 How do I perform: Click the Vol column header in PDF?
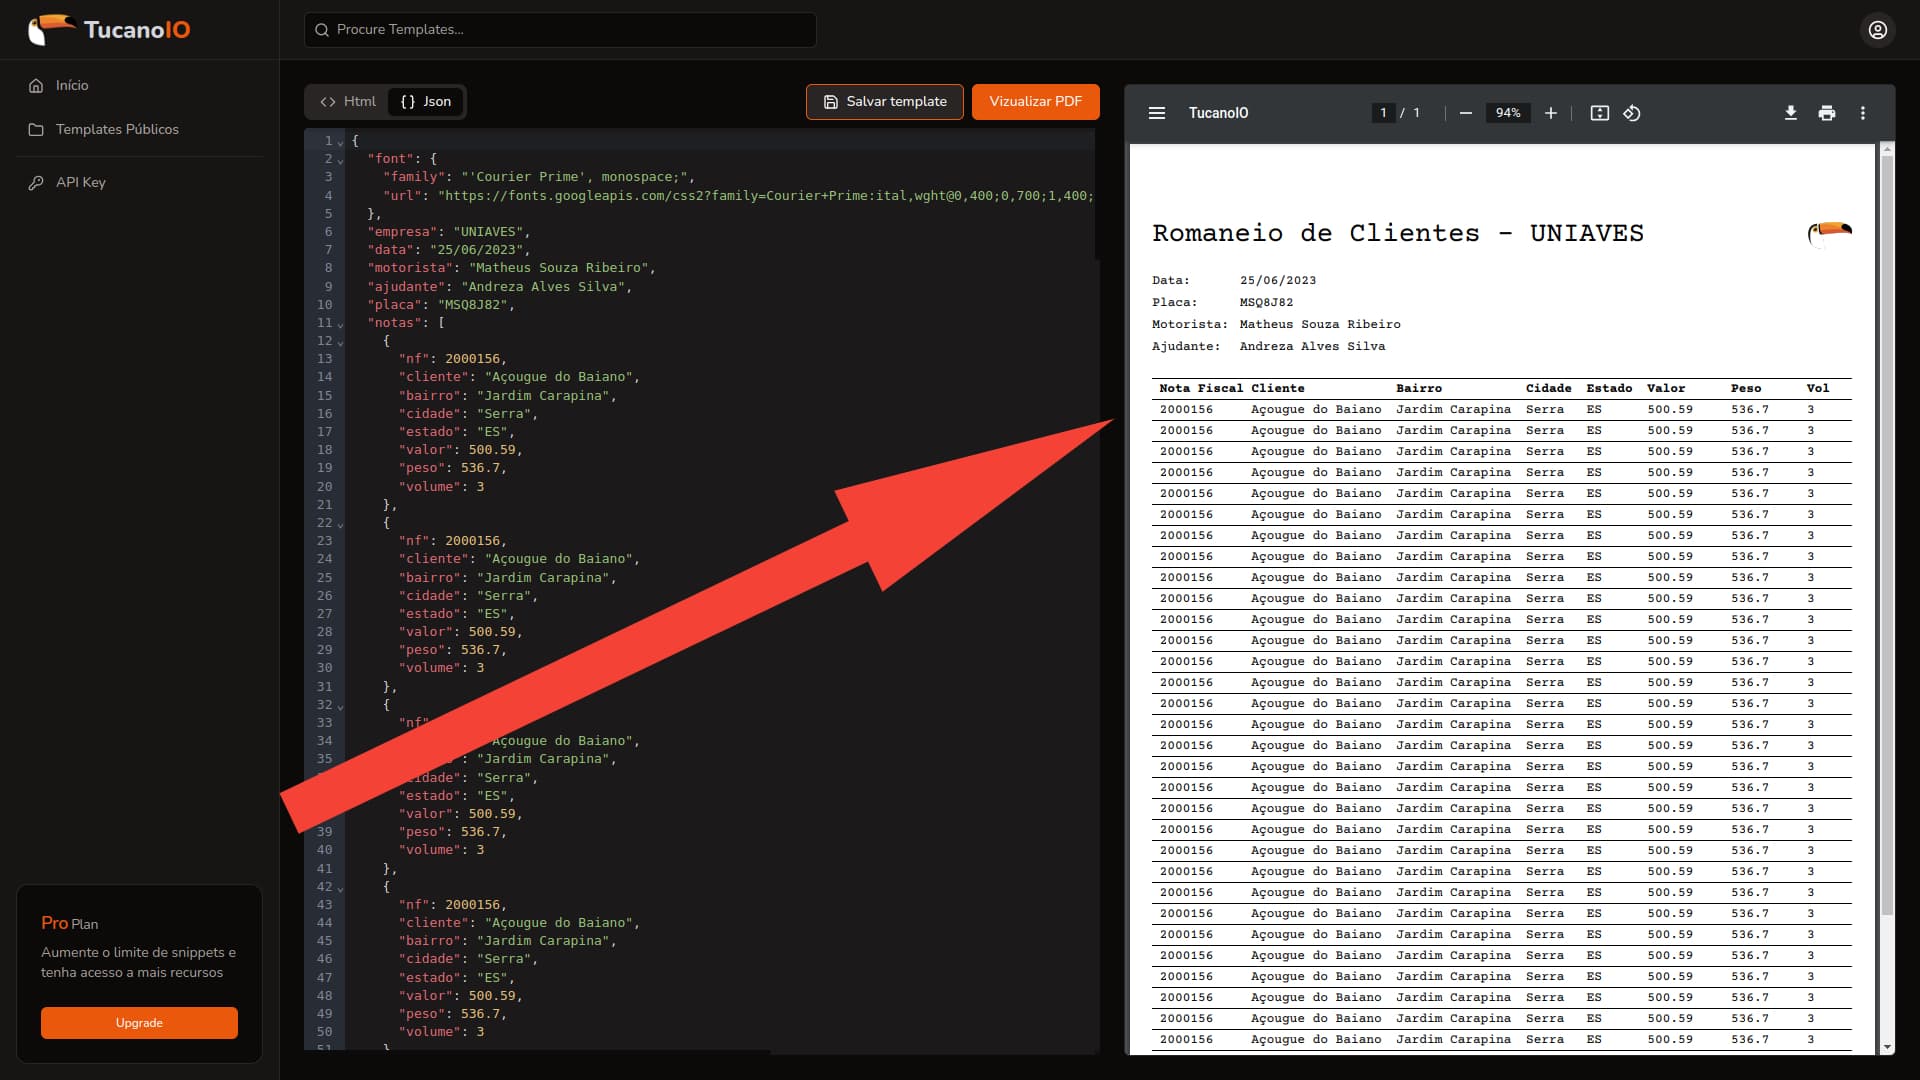coord(1818,388)
